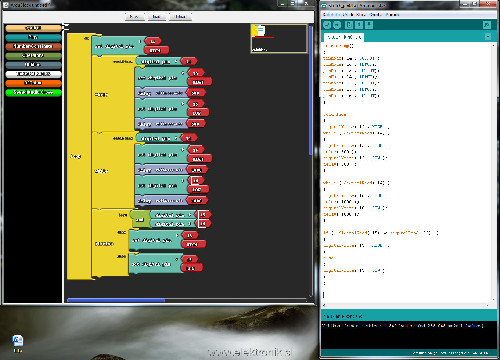Click the Save sketch arrow-down icon

click(x=369, y=25)
